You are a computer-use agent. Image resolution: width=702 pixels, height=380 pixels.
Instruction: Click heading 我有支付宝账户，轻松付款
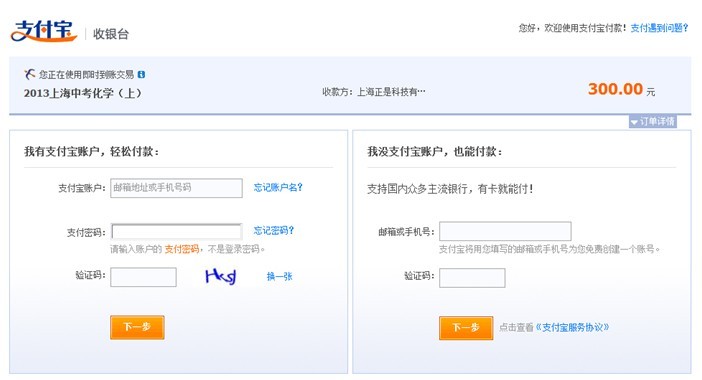[x=91, y=151]
